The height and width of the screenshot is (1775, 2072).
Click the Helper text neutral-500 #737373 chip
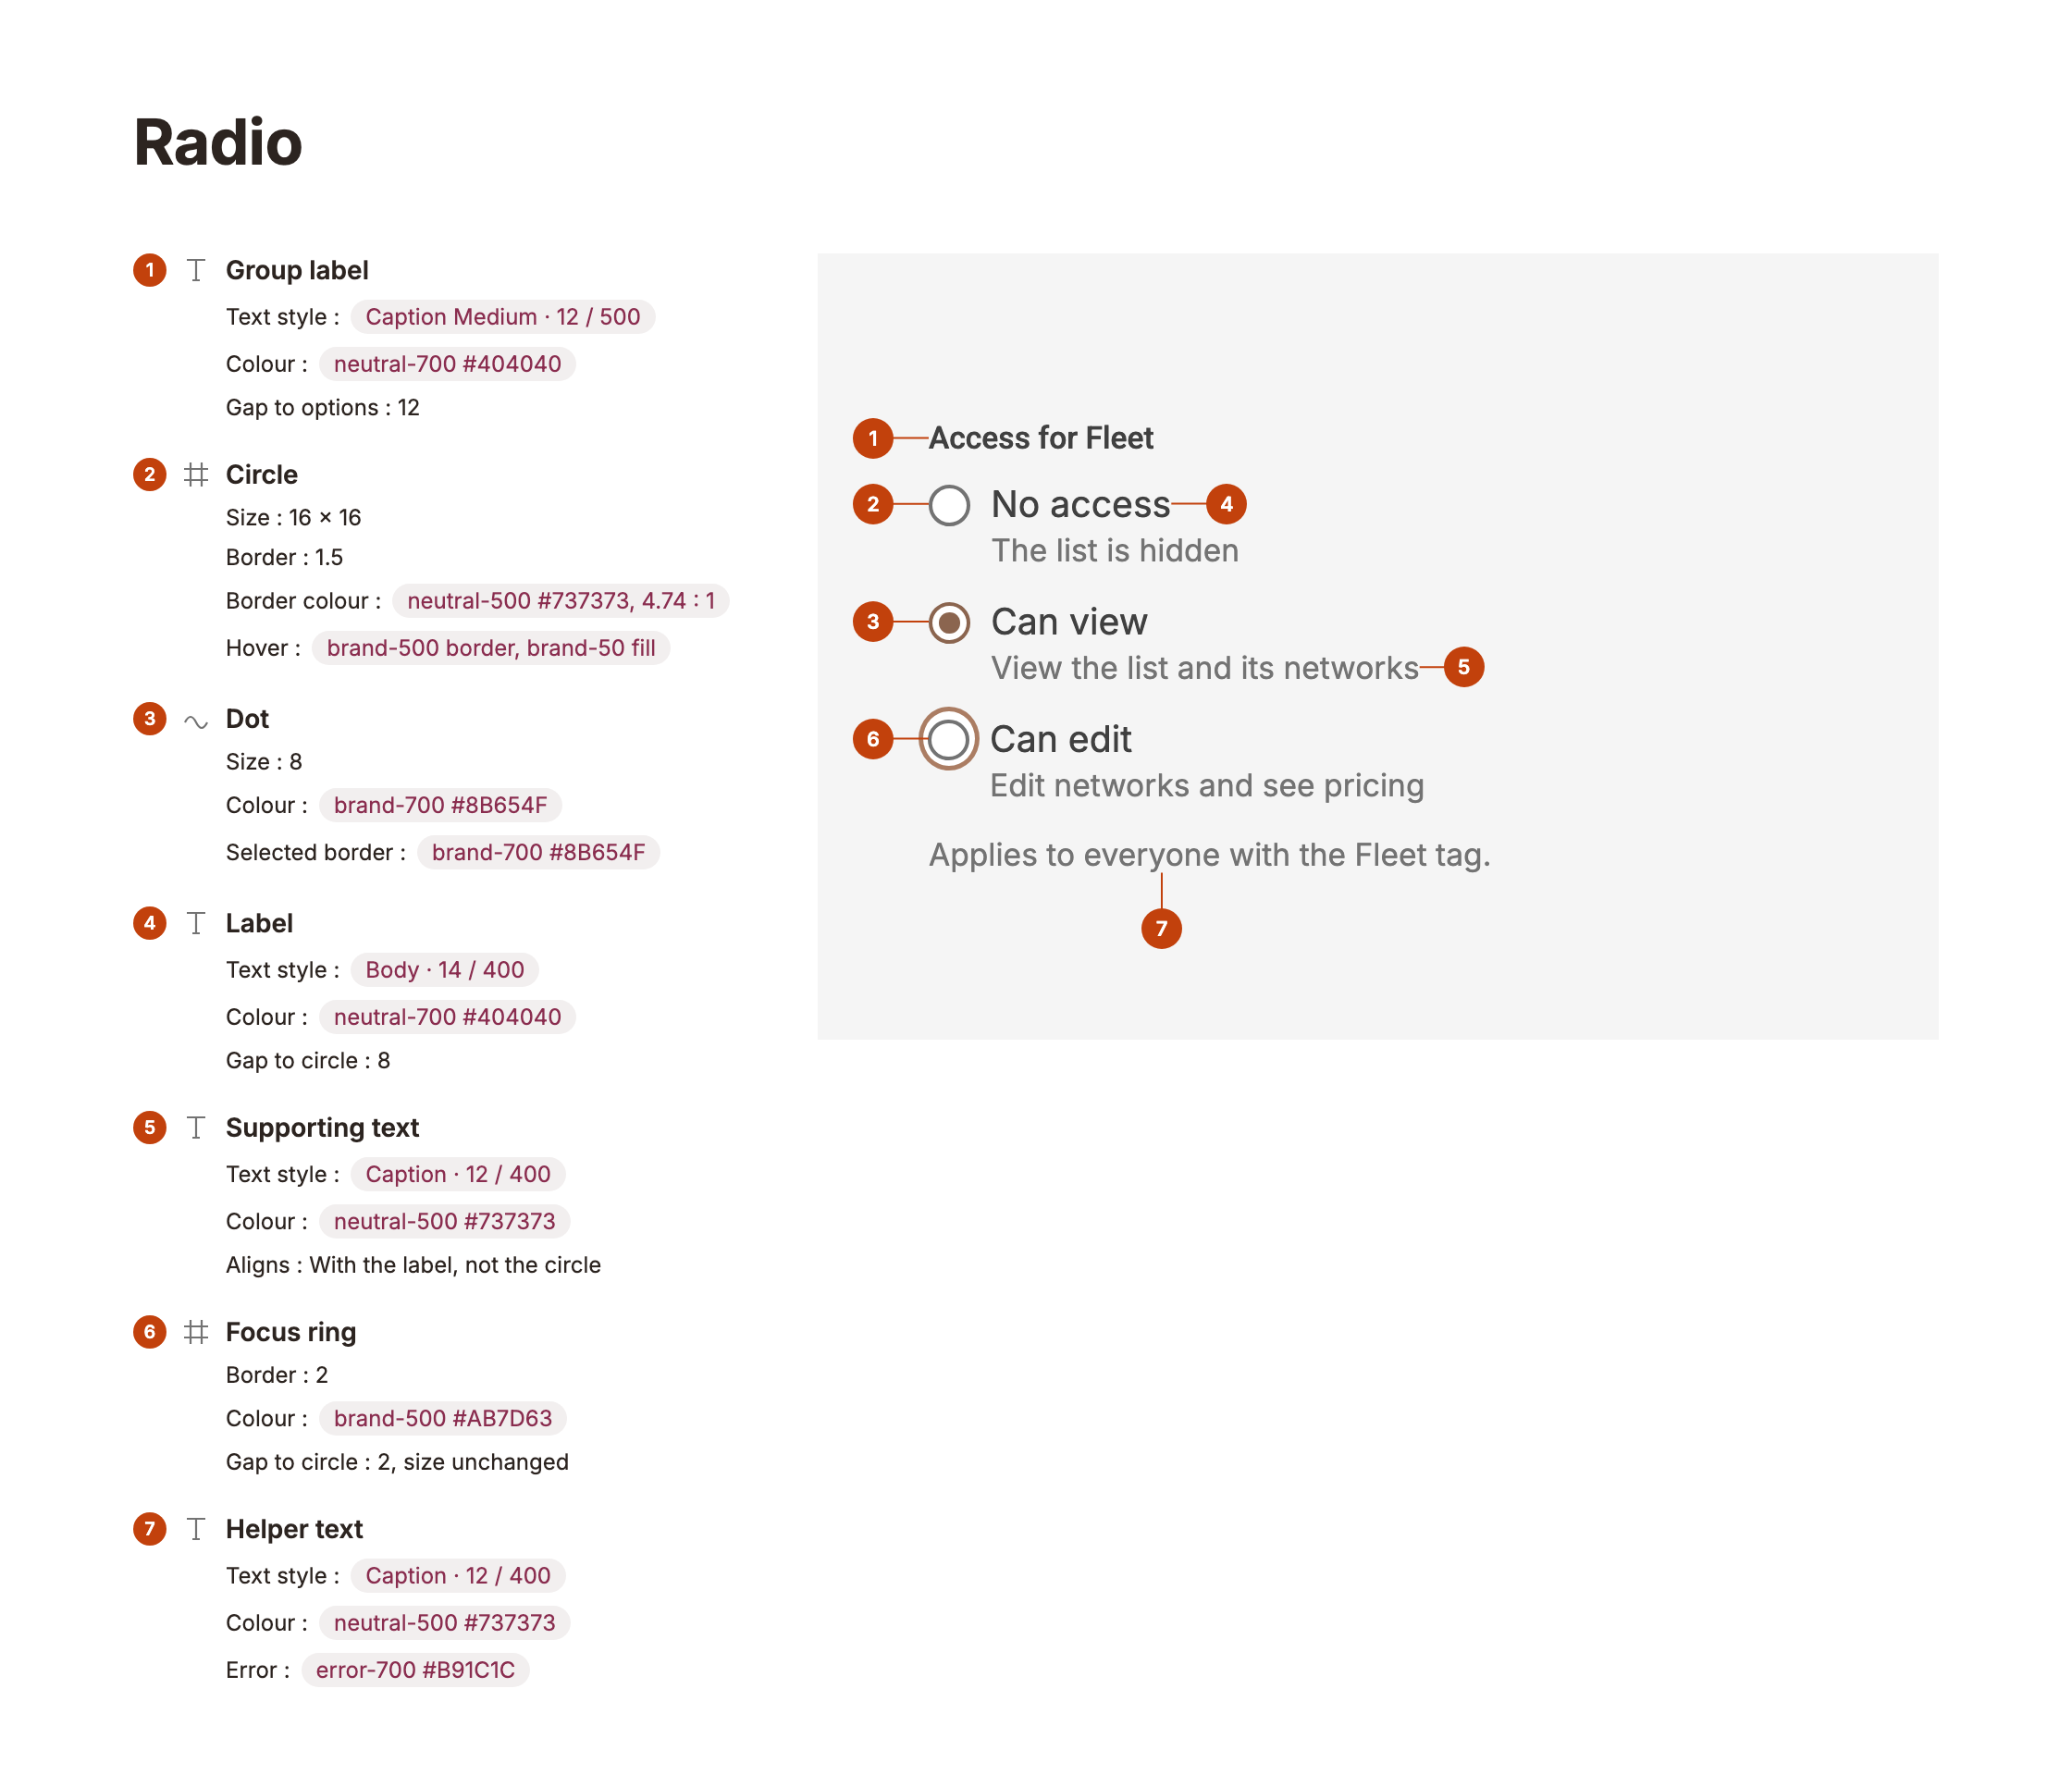(x=444, y=1623)
